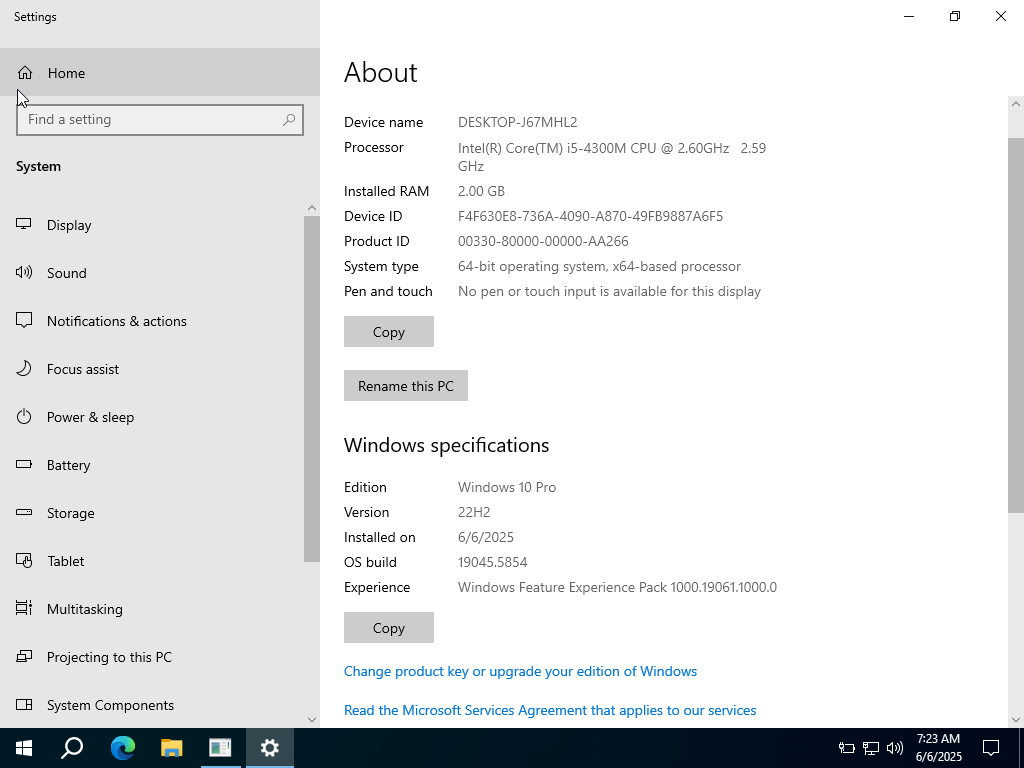The height and width of the screenshot is (768, 1024).
Task: Click the sidebar scroll down arrow
Action: (312, 720)
